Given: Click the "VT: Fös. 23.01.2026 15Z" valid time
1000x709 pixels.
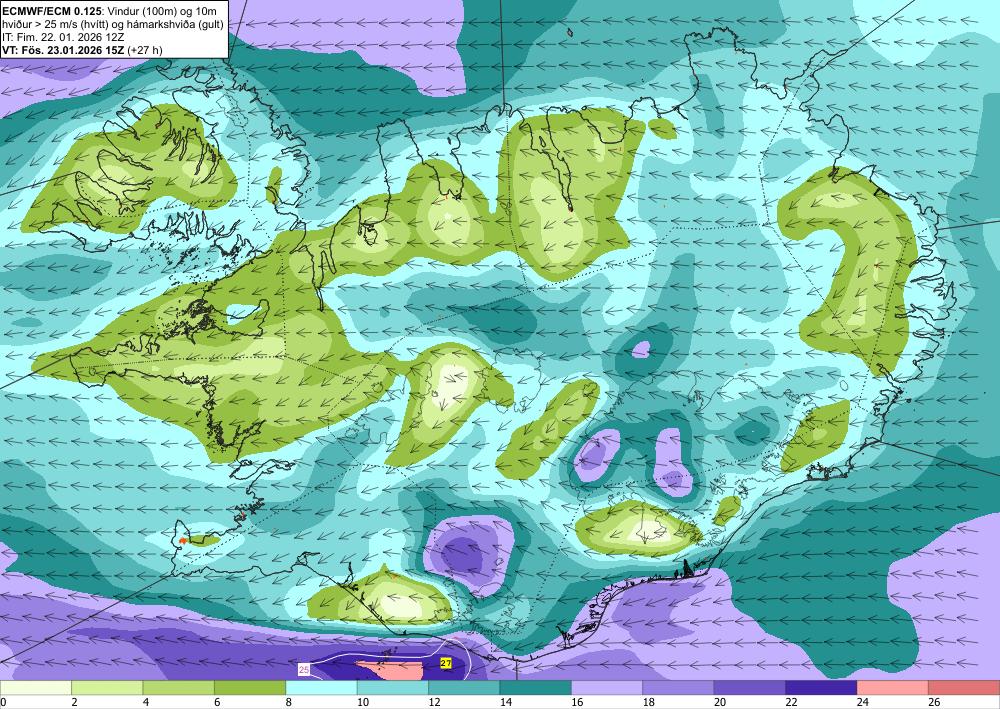Looking at the screenshot, I should 62,50.
